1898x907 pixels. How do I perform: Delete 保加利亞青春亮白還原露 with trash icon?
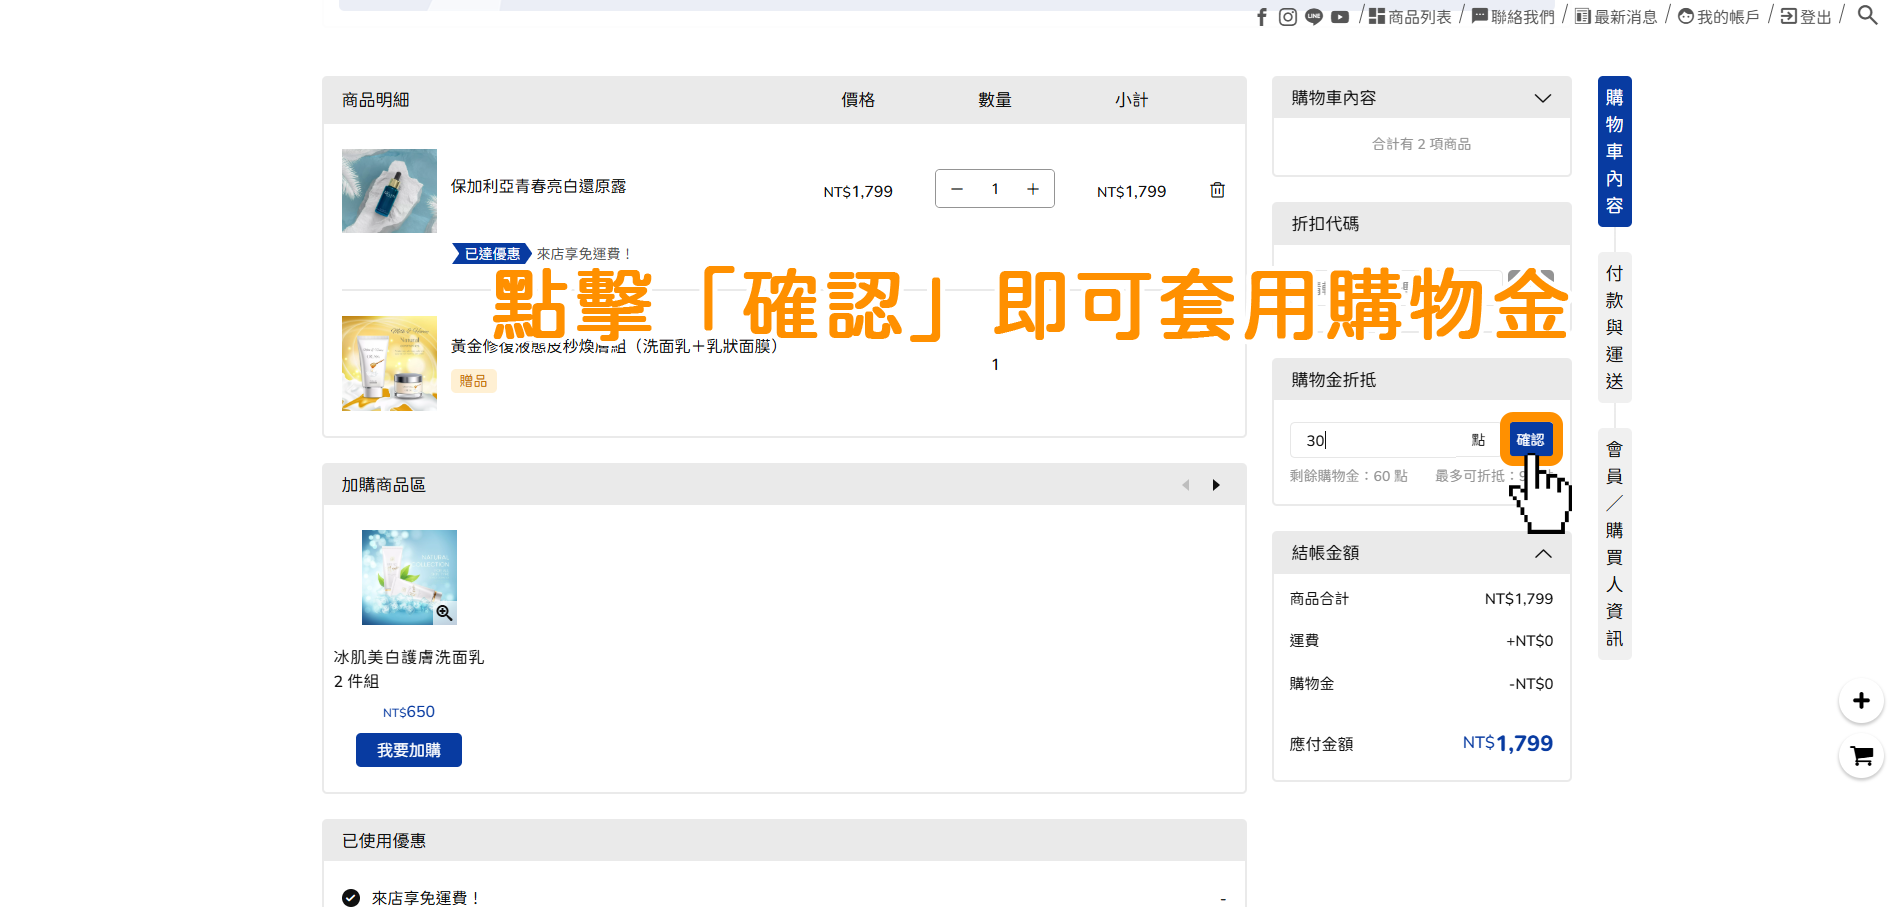point(1217,190)
